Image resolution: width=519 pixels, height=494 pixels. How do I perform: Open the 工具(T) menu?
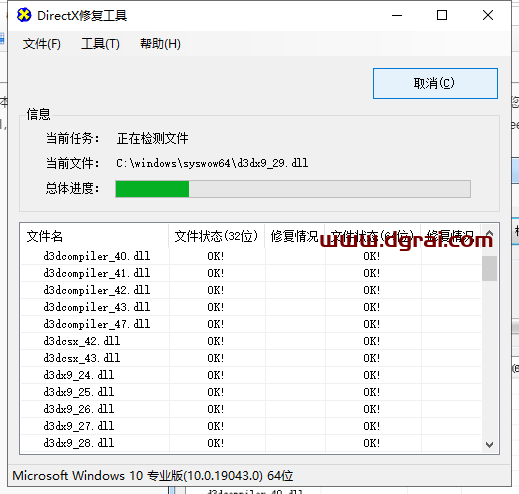point(100,44)
